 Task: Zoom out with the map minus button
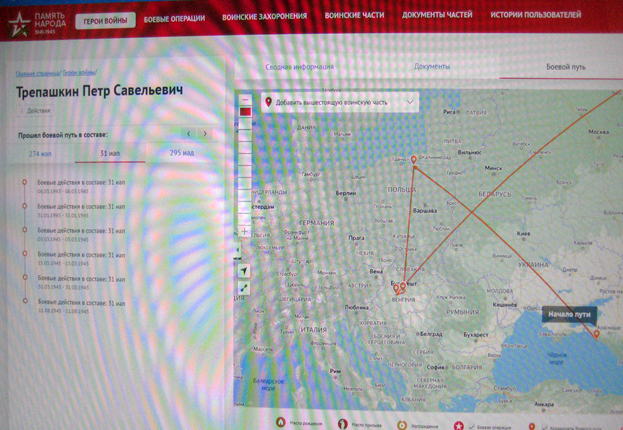[x=244, y=99]
